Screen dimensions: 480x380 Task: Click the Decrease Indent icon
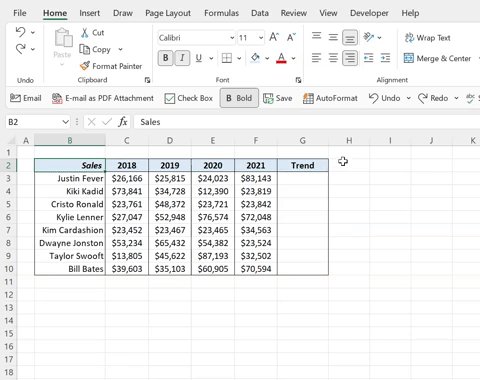click(369, 58)
